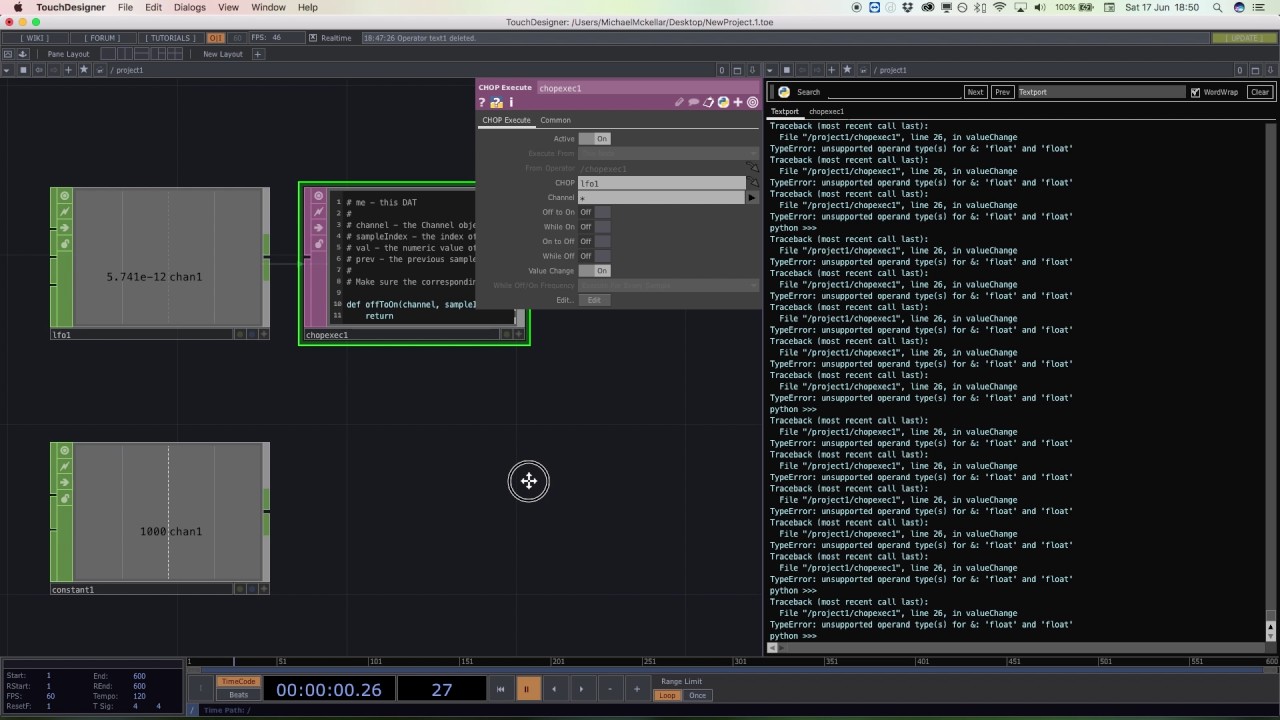
Task: Open WIKI link
Action: (34, 38)
